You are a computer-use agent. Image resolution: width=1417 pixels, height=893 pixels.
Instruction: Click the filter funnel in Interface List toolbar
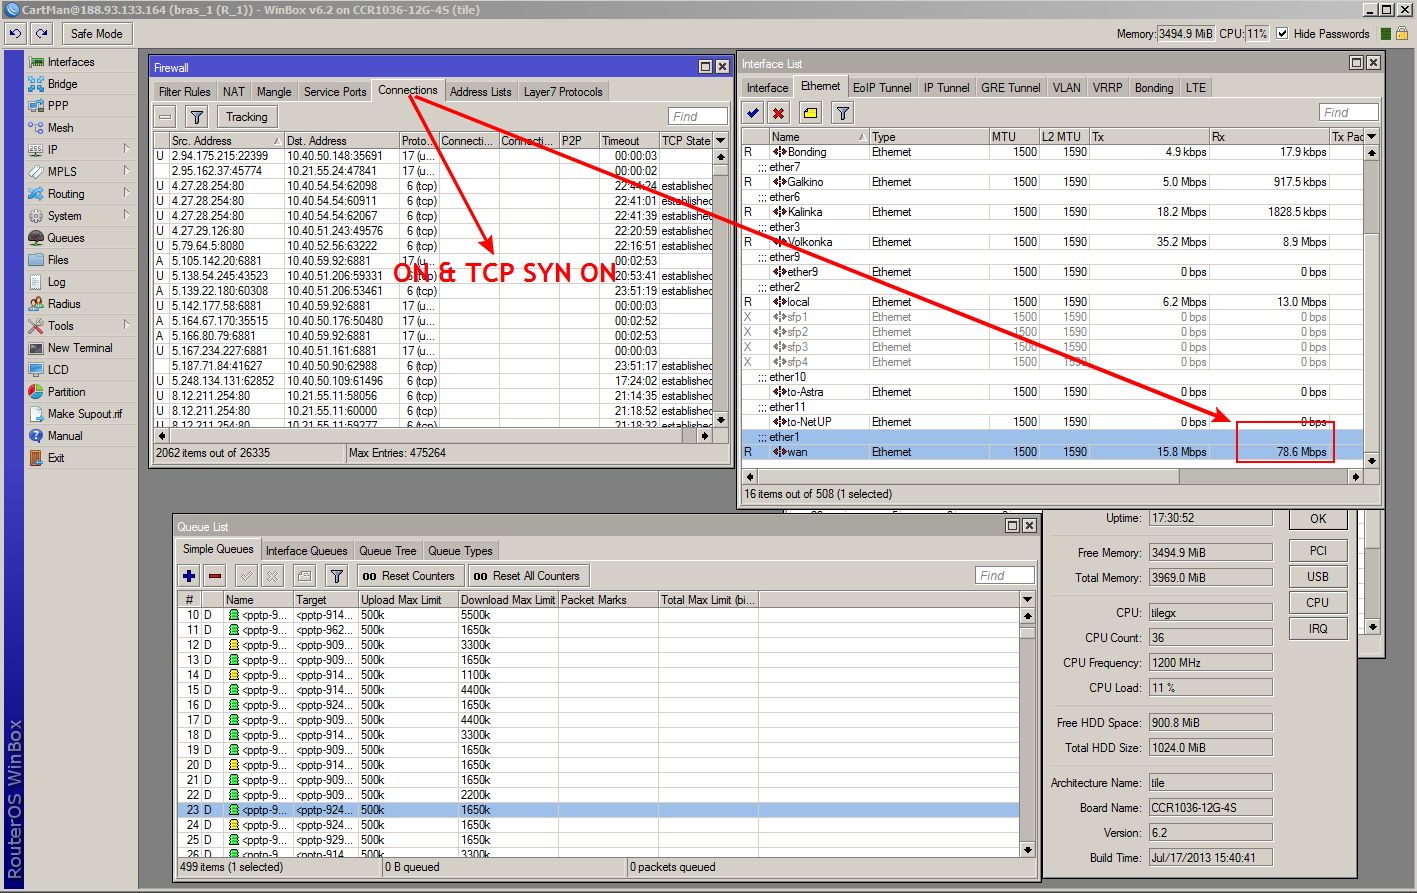(x=843, y=113)
